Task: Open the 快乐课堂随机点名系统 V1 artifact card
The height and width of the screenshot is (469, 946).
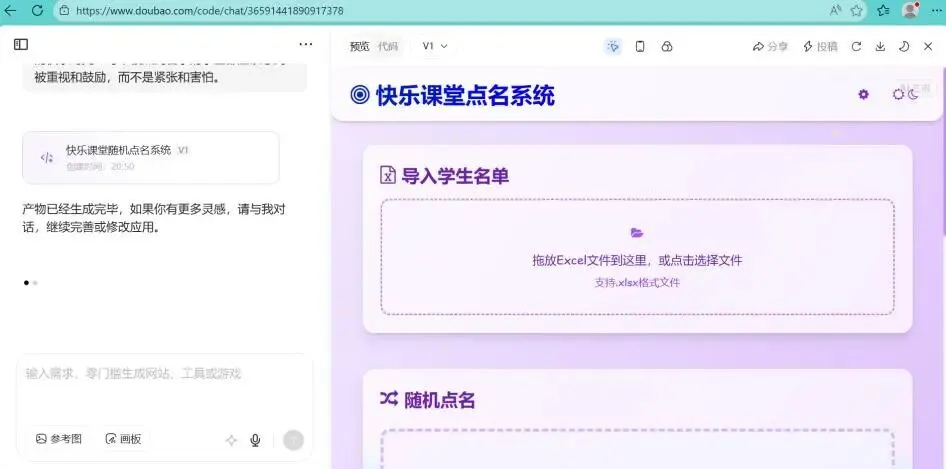Action: [x=151, y=158]
